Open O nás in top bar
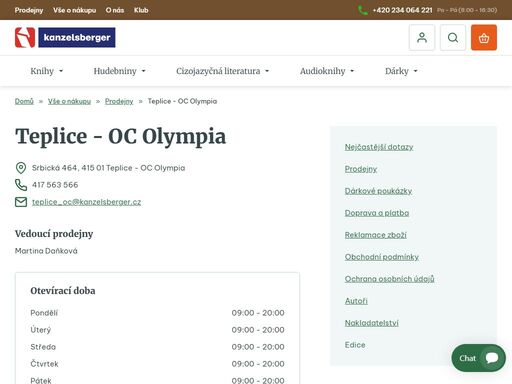This screenshot has height=384, width=512. (x=115, y=10)
